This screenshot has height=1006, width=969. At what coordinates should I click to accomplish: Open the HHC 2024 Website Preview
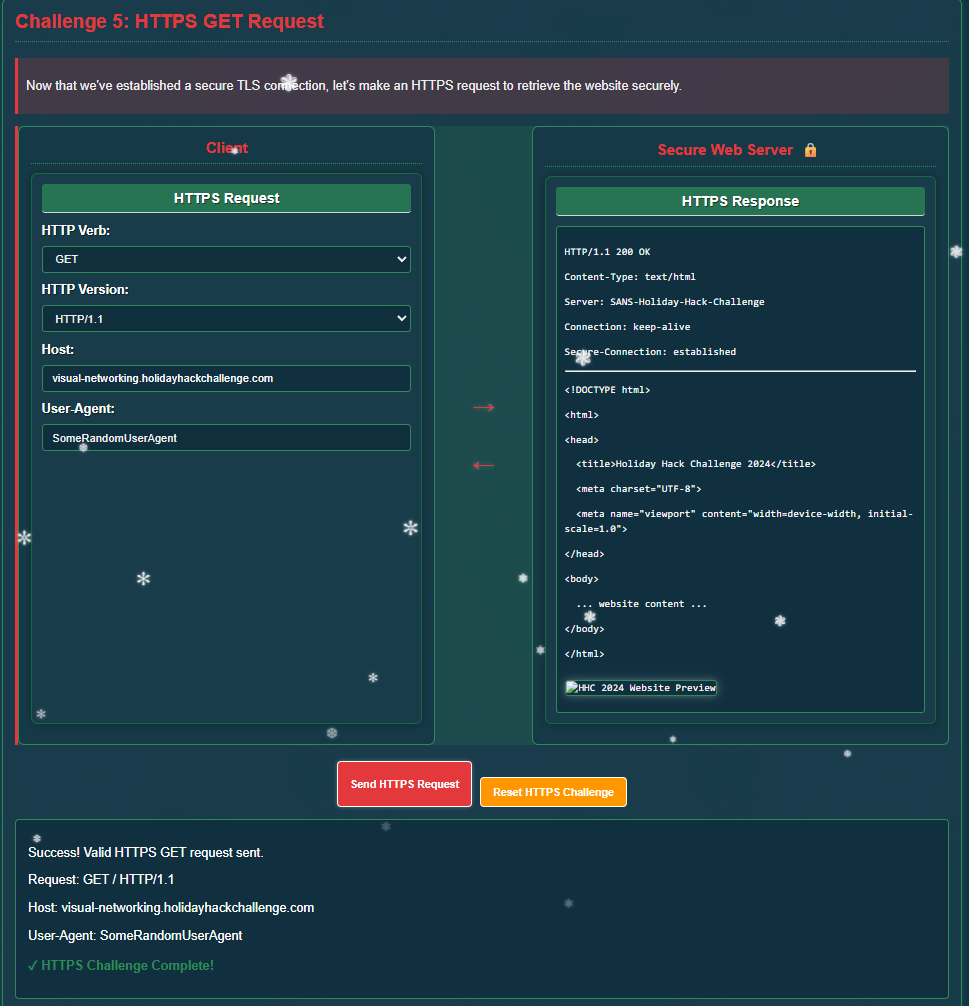[x=640, y=687]
